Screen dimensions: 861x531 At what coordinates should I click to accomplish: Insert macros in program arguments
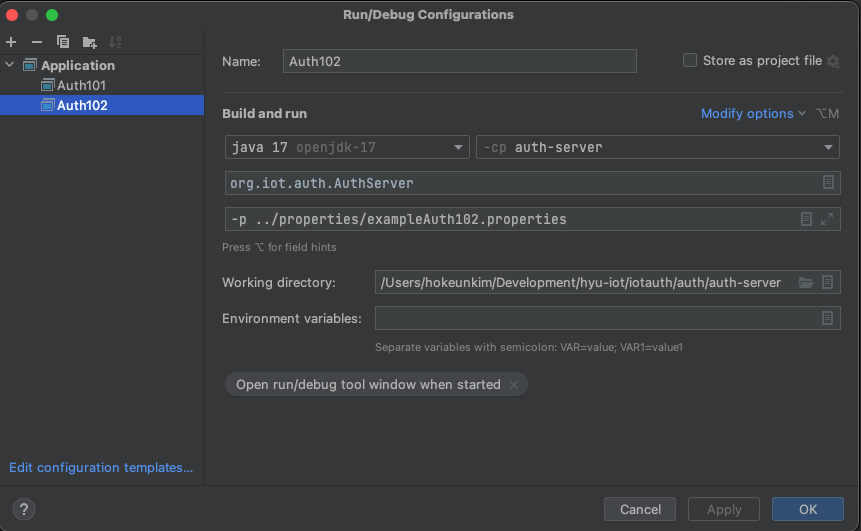[x=806, y=219]
